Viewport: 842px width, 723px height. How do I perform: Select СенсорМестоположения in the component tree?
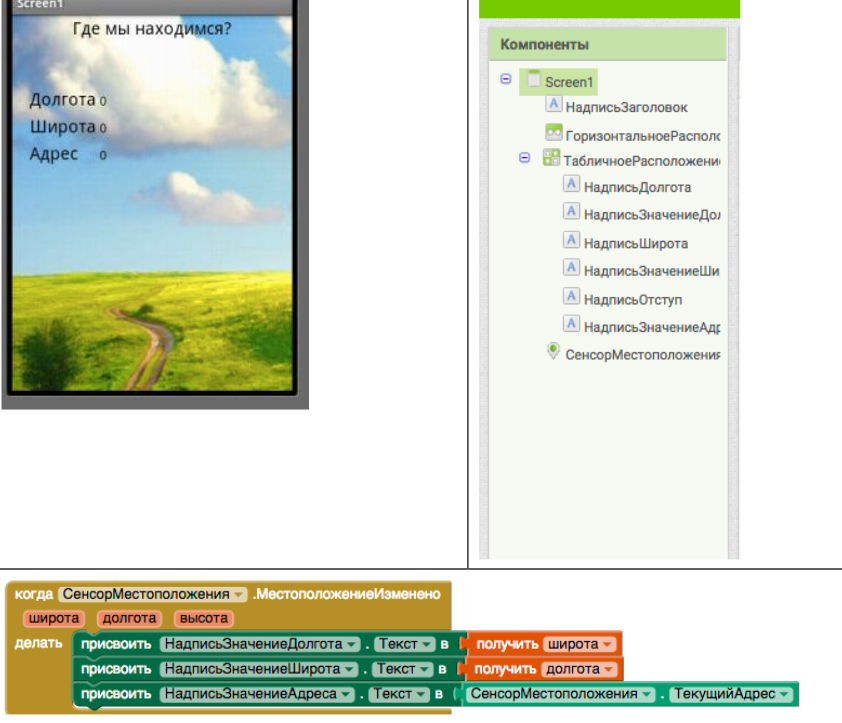(x=643, y=355)
